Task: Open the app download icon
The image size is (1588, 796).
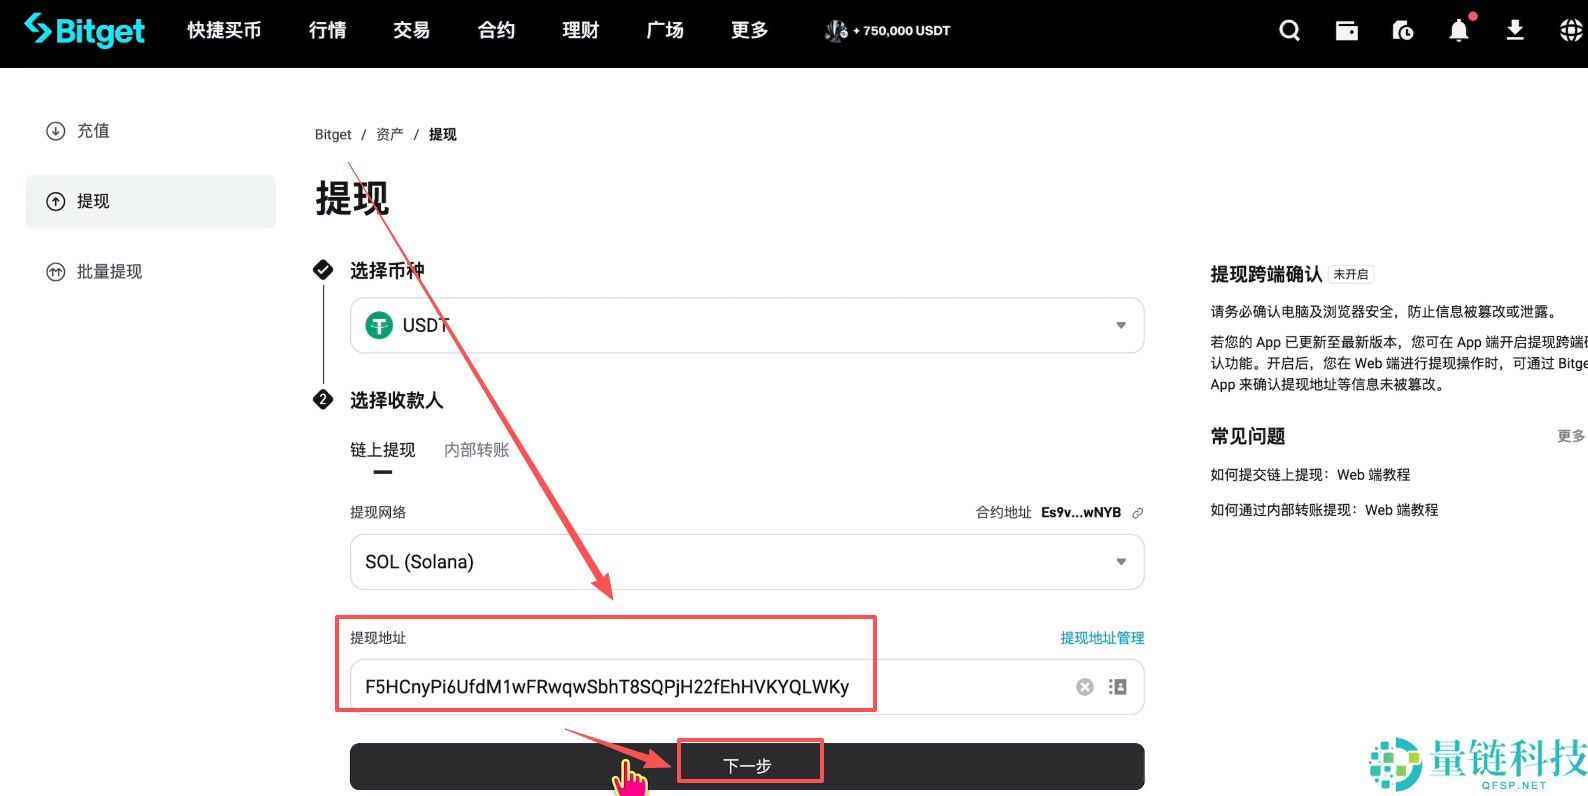Action: [x=1515, y=30]
